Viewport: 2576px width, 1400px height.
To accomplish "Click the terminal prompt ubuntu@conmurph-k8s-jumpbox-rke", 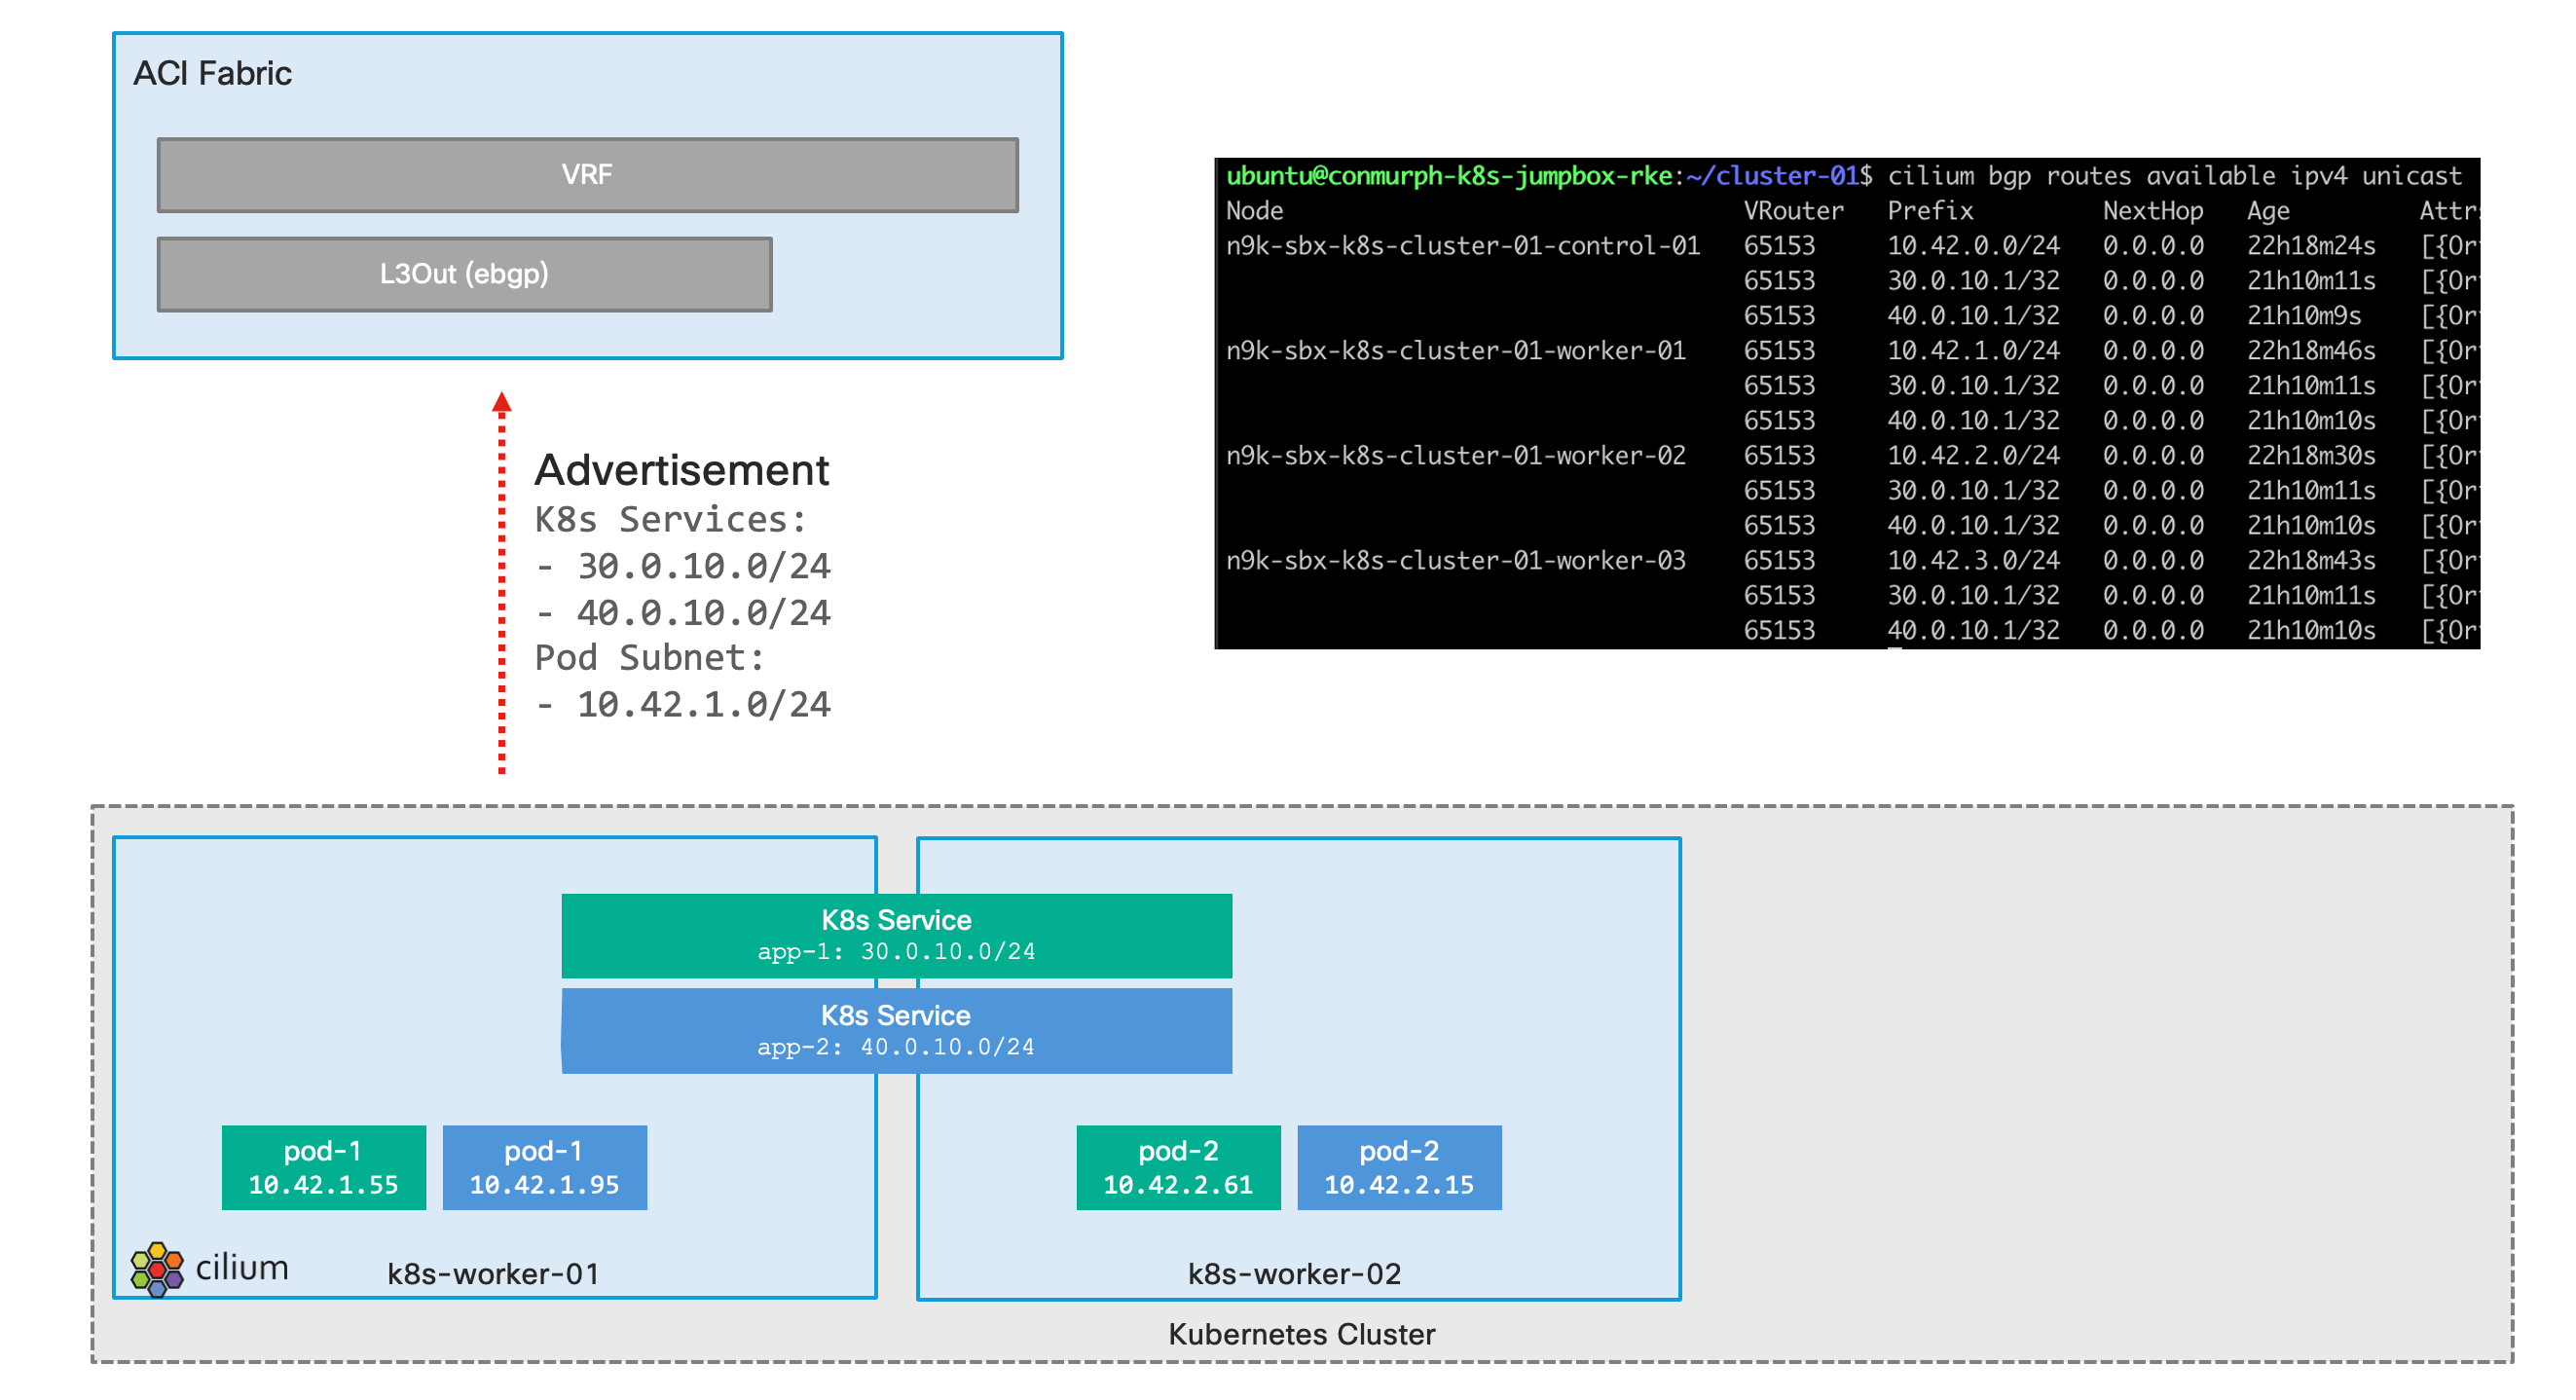I will tap(1450, 176).
